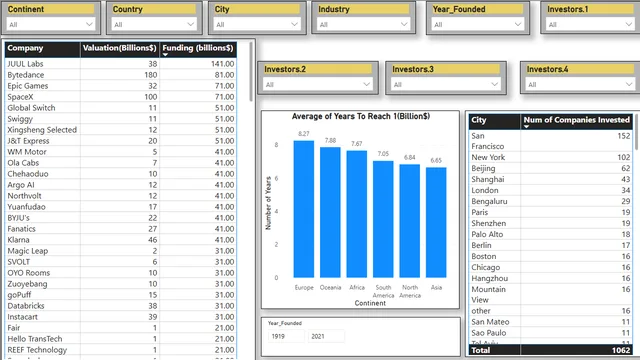Select Bengaluru in the city table
The width and height of the screenshot is (640, 360).
tap(551, 201)
